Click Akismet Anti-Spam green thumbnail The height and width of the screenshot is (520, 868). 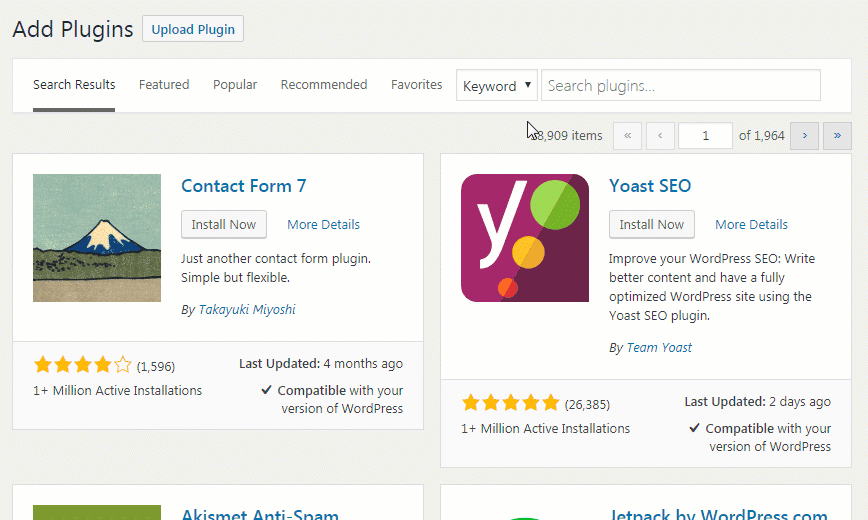pos(97,512)
